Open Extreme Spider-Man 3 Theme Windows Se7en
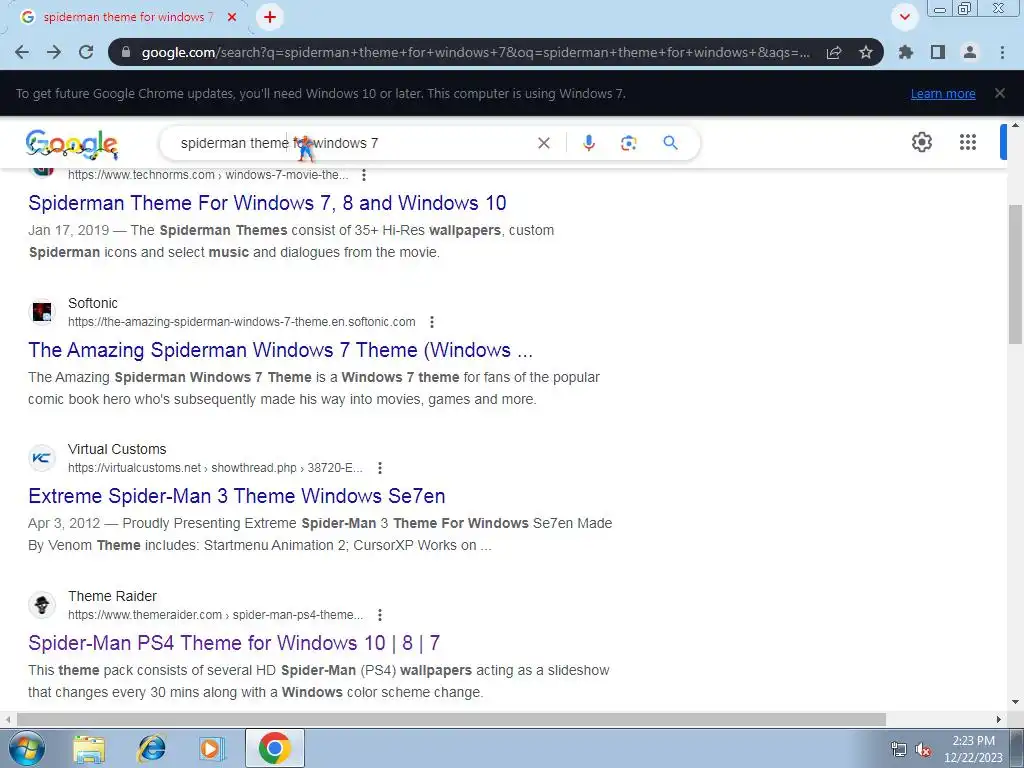 (236, 496)
